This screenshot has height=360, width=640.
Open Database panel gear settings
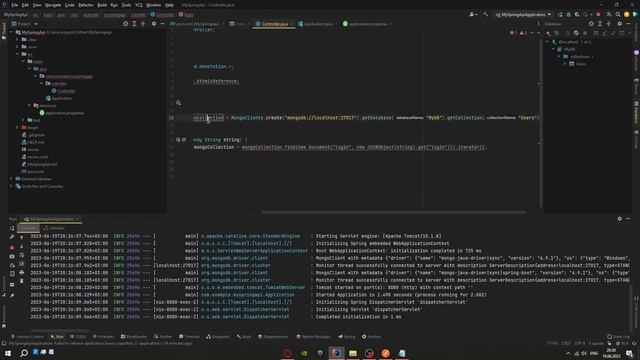[x=620, y=24]
